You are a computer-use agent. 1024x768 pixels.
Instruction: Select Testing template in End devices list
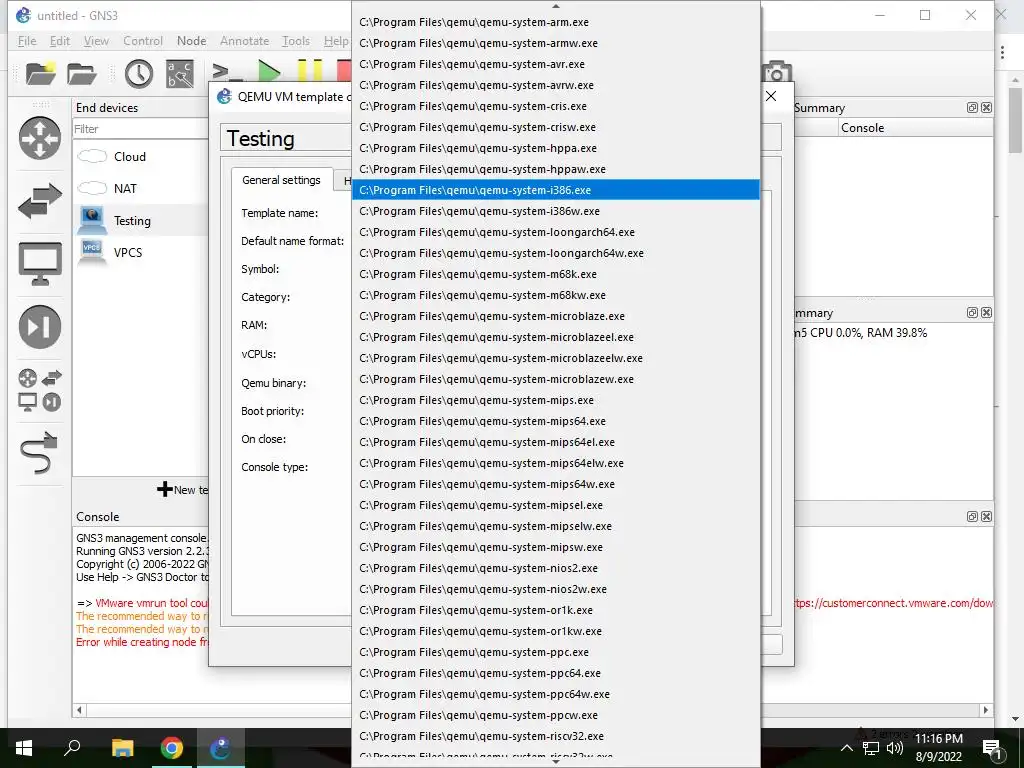click(140, 221)
